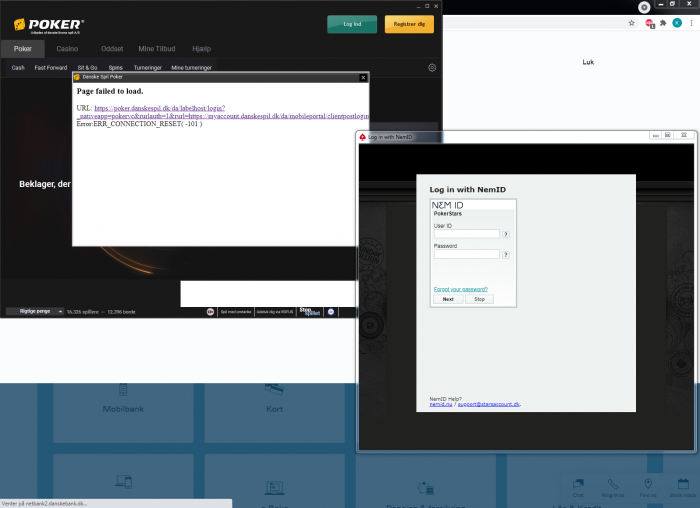
Task: Click the yellow Registrer dig button
Action: pyautogui.click(x=409, y=24)
